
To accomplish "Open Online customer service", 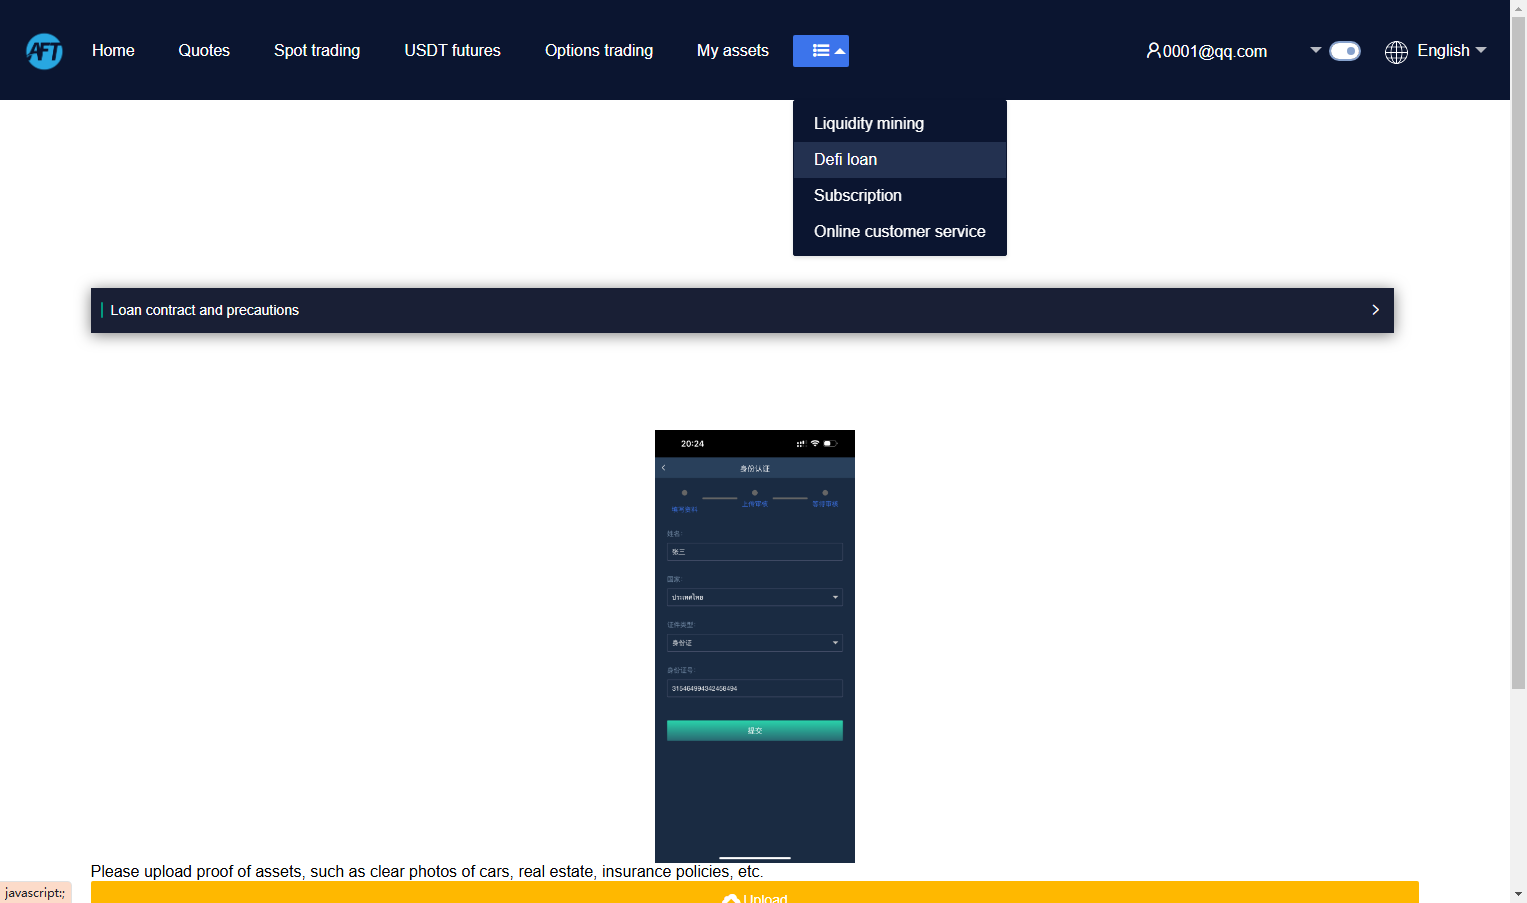I will 899,232.
